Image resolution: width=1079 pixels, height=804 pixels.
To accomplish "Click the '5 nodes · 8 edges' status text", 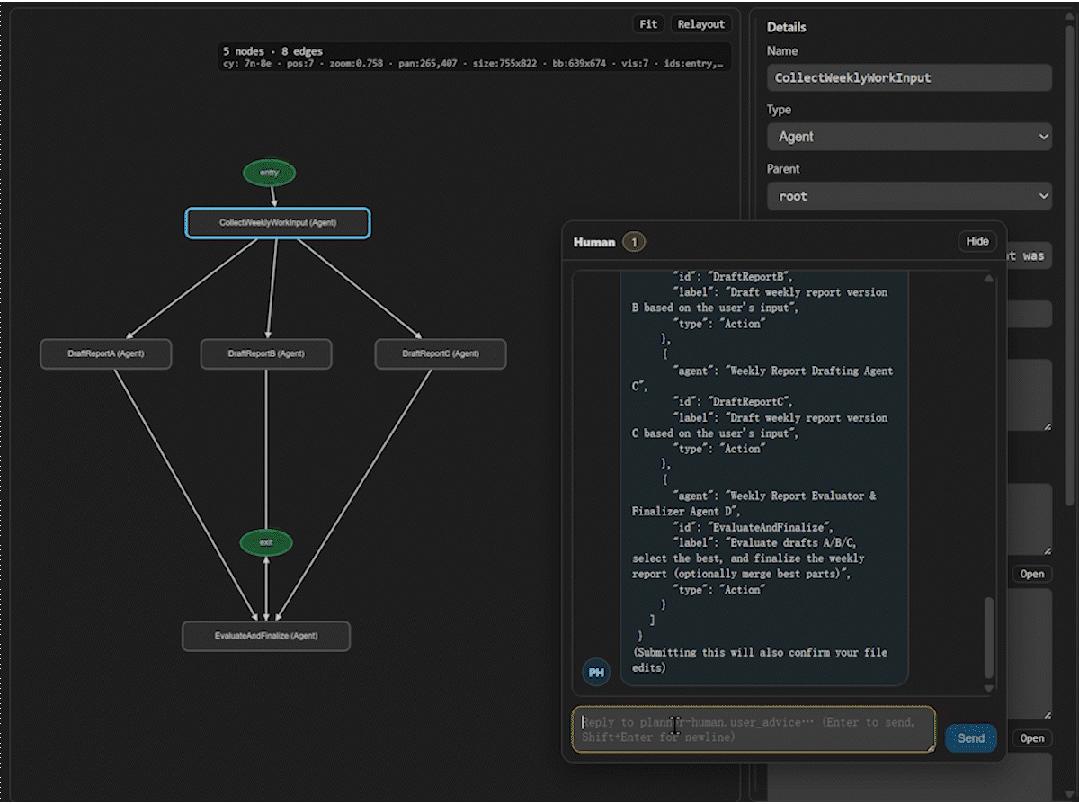I will [x=273, y=51].
